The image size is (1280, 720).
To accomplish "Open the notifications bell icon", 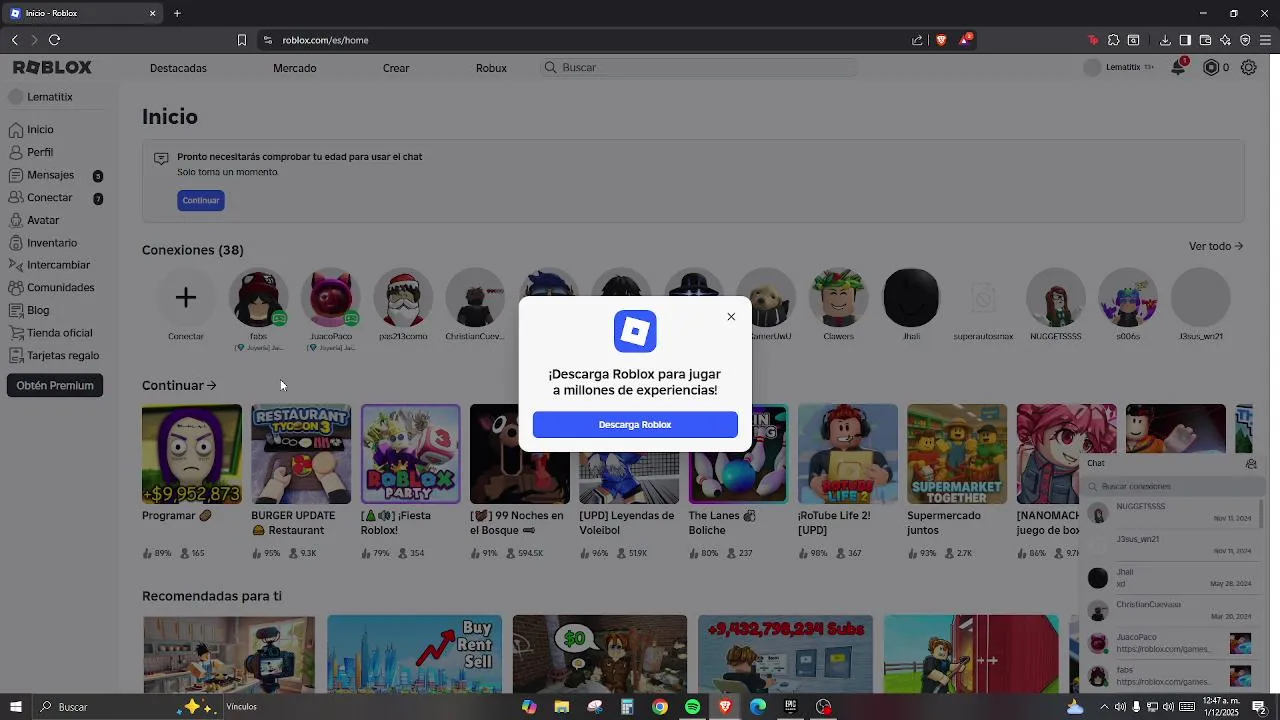I will pyautogui.click(x=1178, y=67).
